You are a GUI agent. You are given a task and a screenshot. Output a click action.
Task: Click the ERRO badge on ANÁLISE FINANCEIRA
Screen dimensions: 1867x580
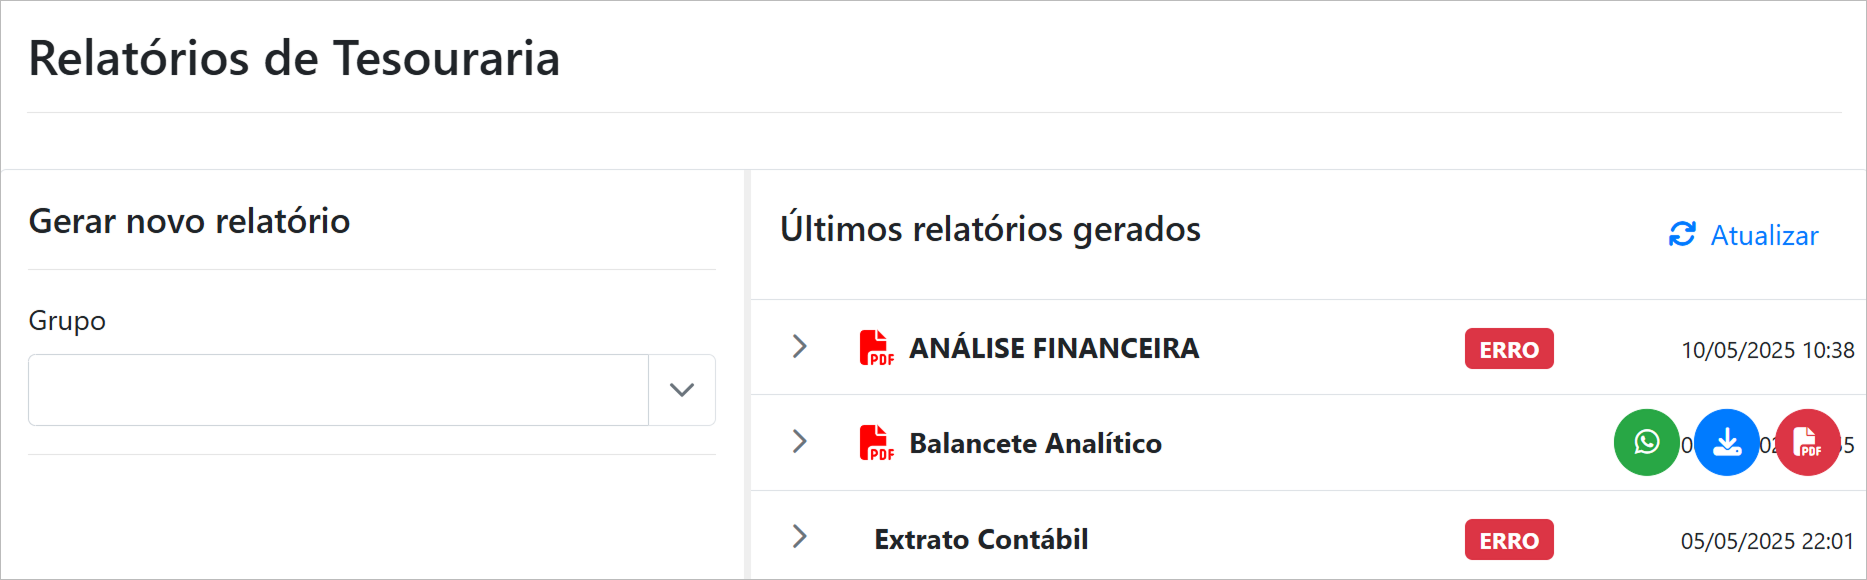1509,349
